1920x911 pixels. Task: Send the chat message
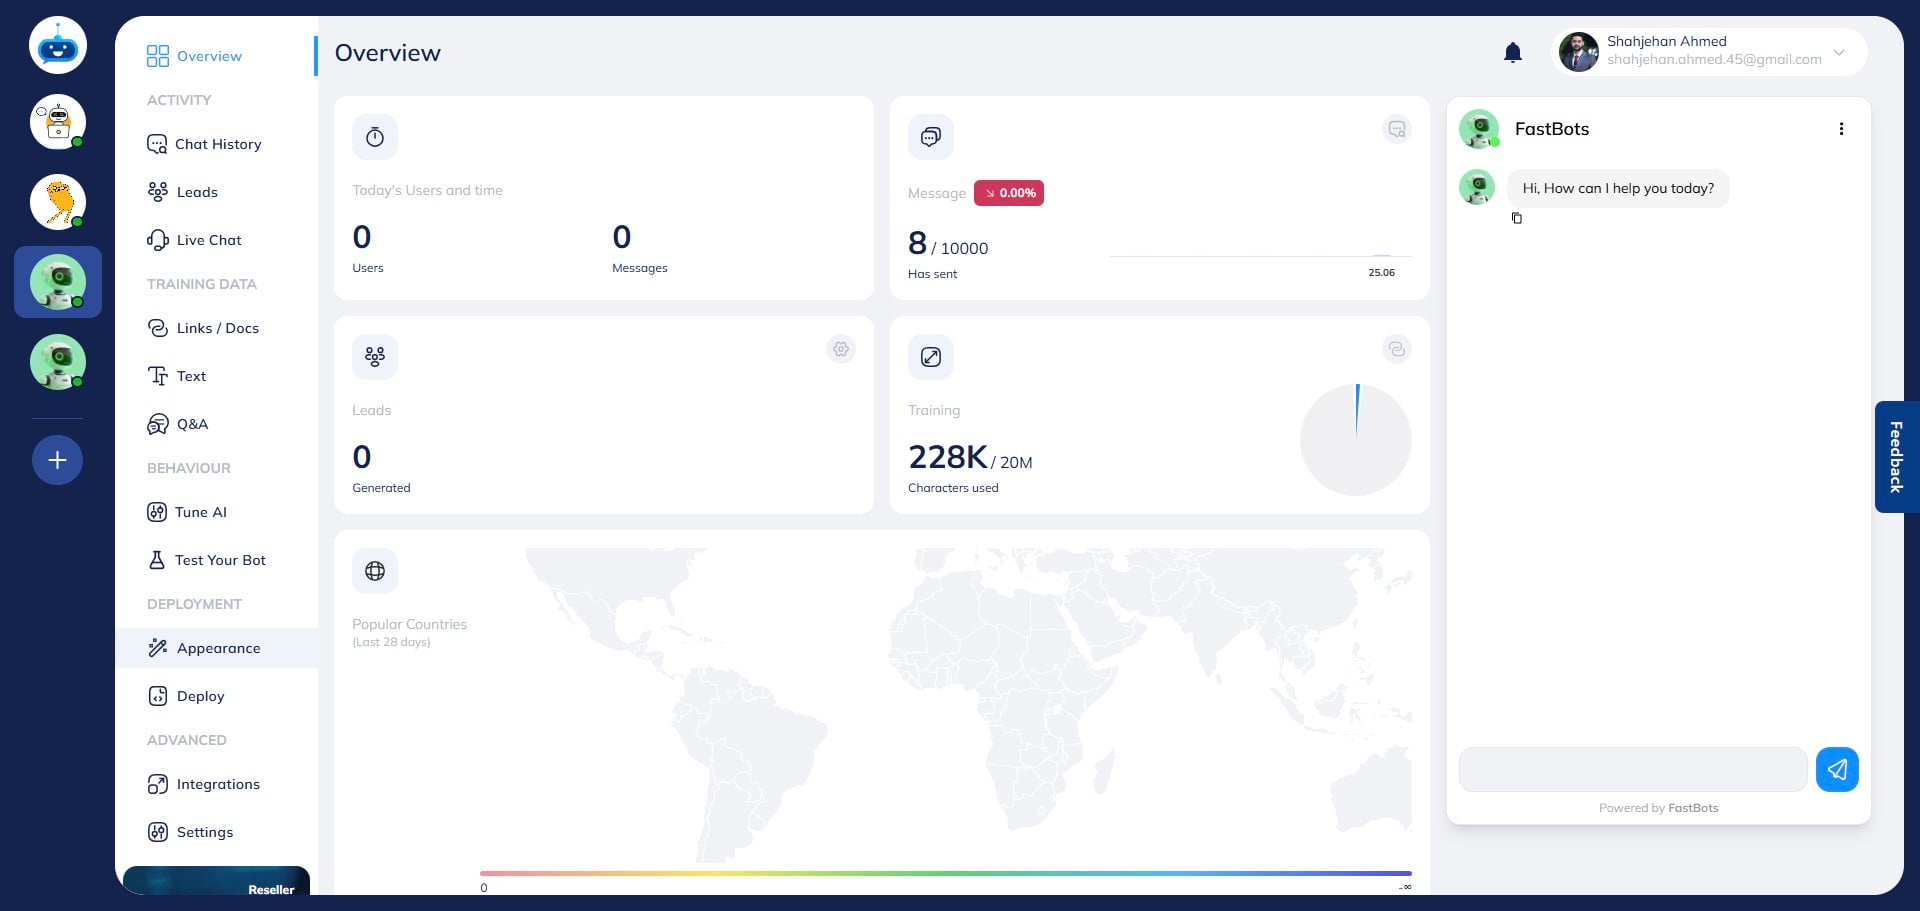(x=1837, y=769)
